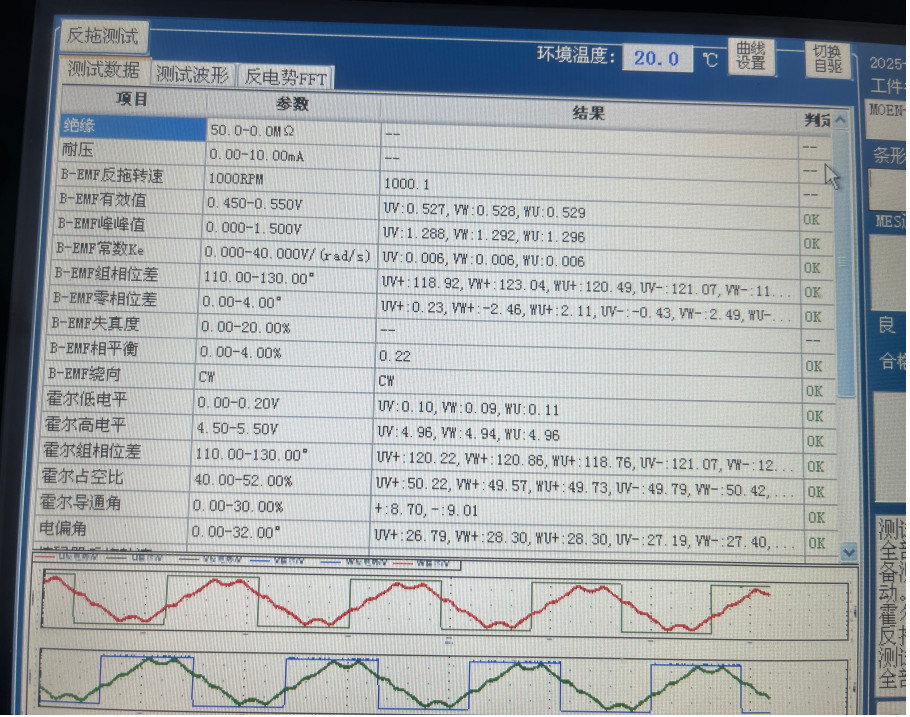The height and width of the screenshot is (717, 910).
Task: Click the red UV waveform chart
Action: (440, 605)
